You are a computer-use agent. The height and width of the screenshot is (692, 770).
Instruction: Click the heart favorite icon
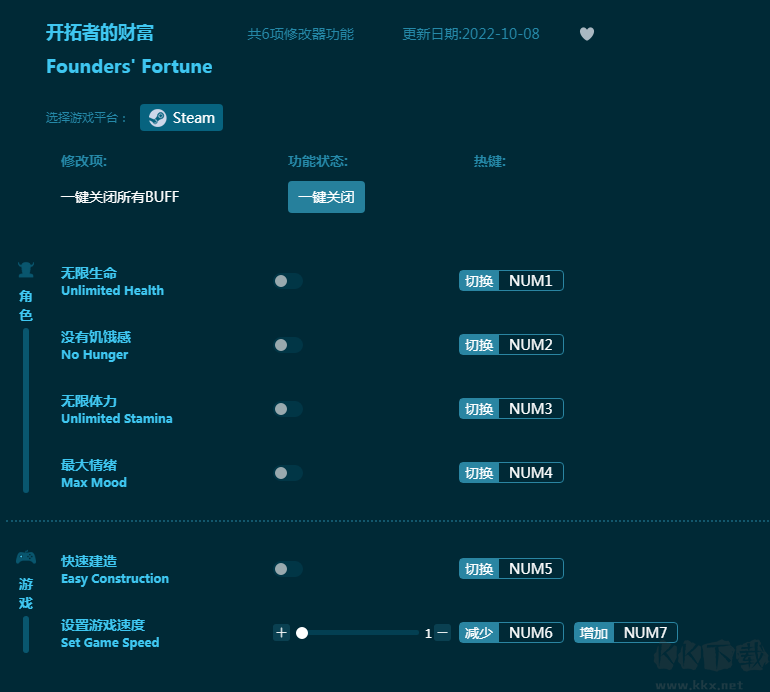587,34
